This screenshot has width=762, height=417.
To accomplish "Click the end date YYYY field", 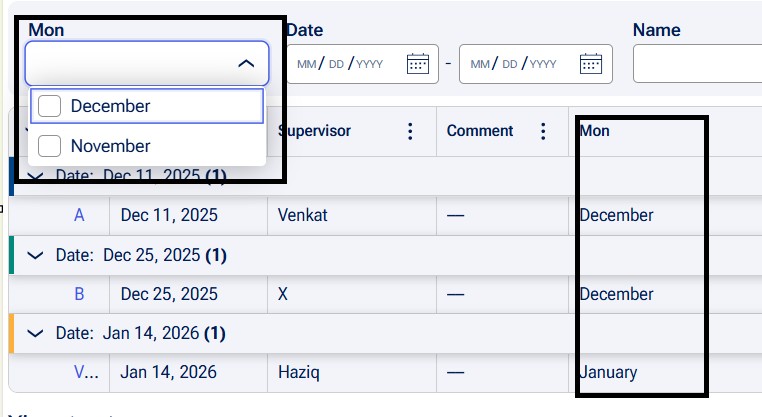I will click(x=543, y=64).
